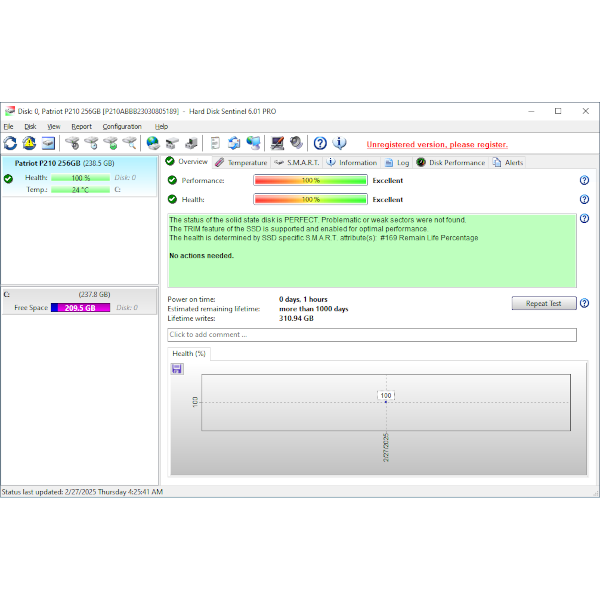Click the disk with clock test icon

tap(91, 143)
